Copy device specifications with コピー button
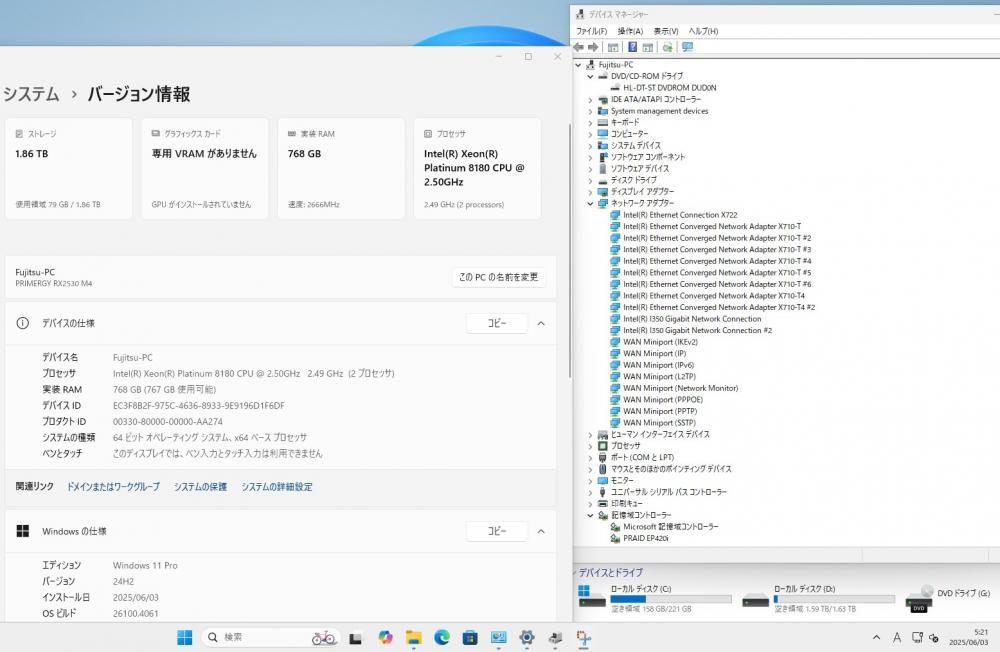Image resolution: width=1000 pixels, height=652 pixels. coord(497,323)
